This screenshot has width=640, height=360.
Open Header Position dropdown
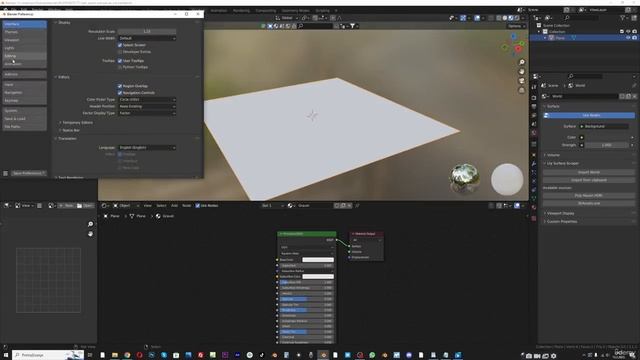click(147, 106)
